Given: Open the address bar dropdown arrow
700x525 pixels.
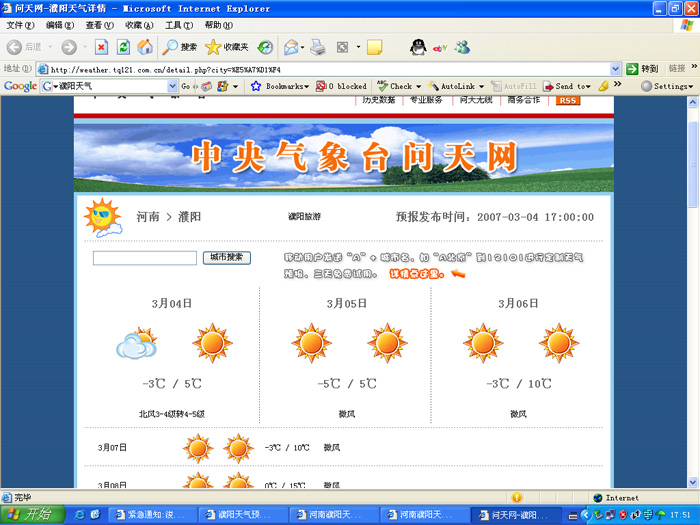Looking at the screenshot, I should pos(615,69).
